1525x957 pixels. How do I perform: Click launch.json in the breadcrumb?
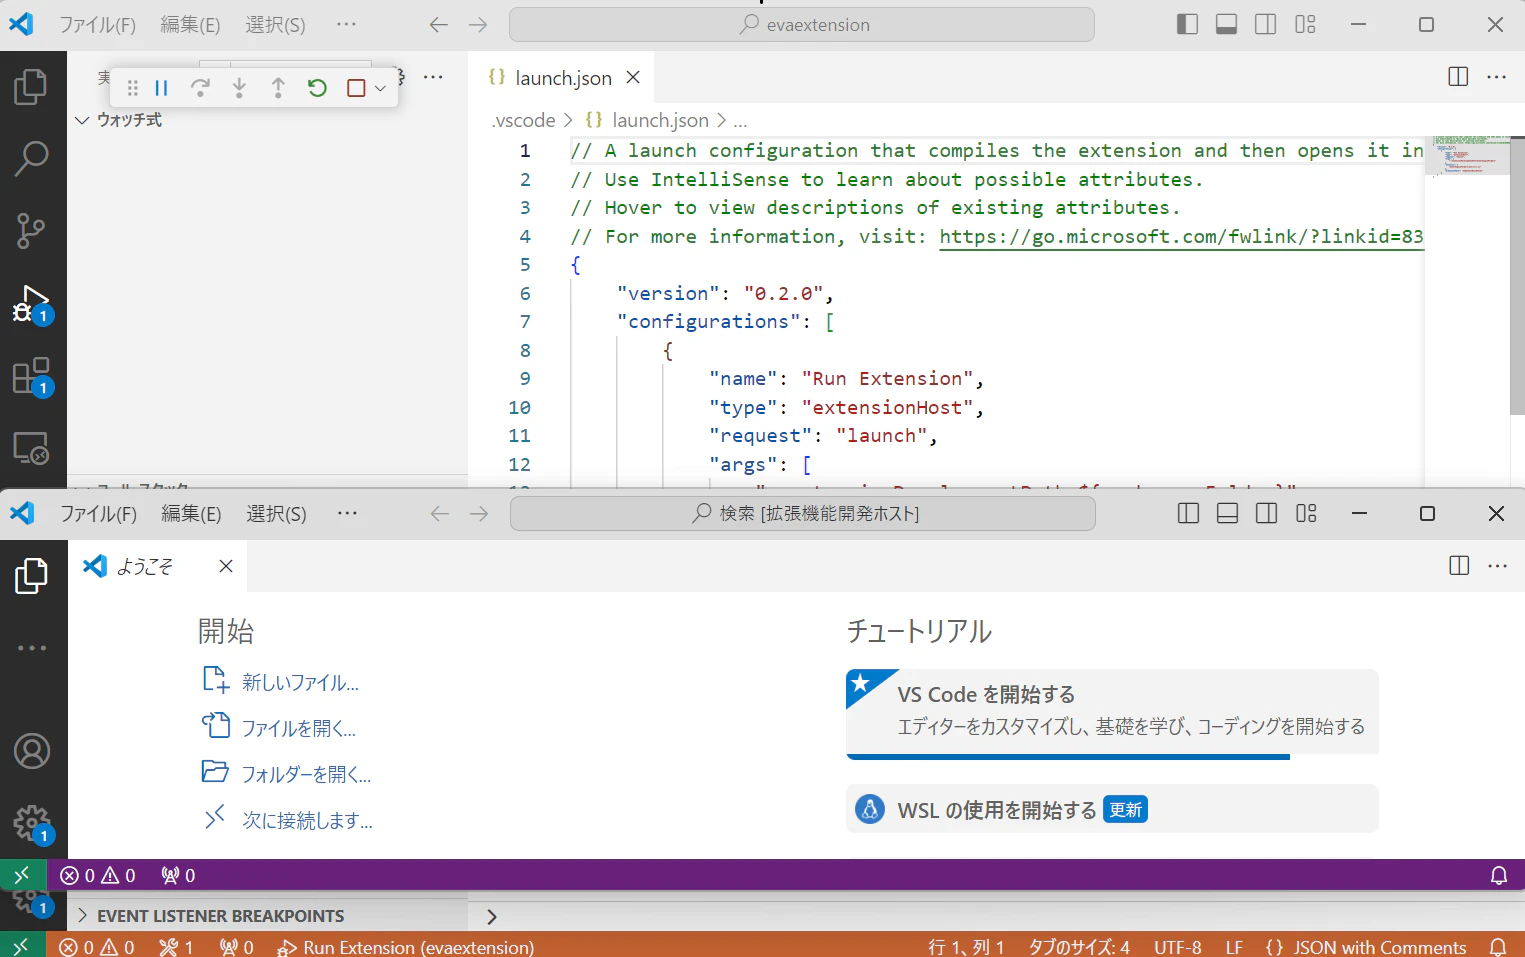click(660, 120)
